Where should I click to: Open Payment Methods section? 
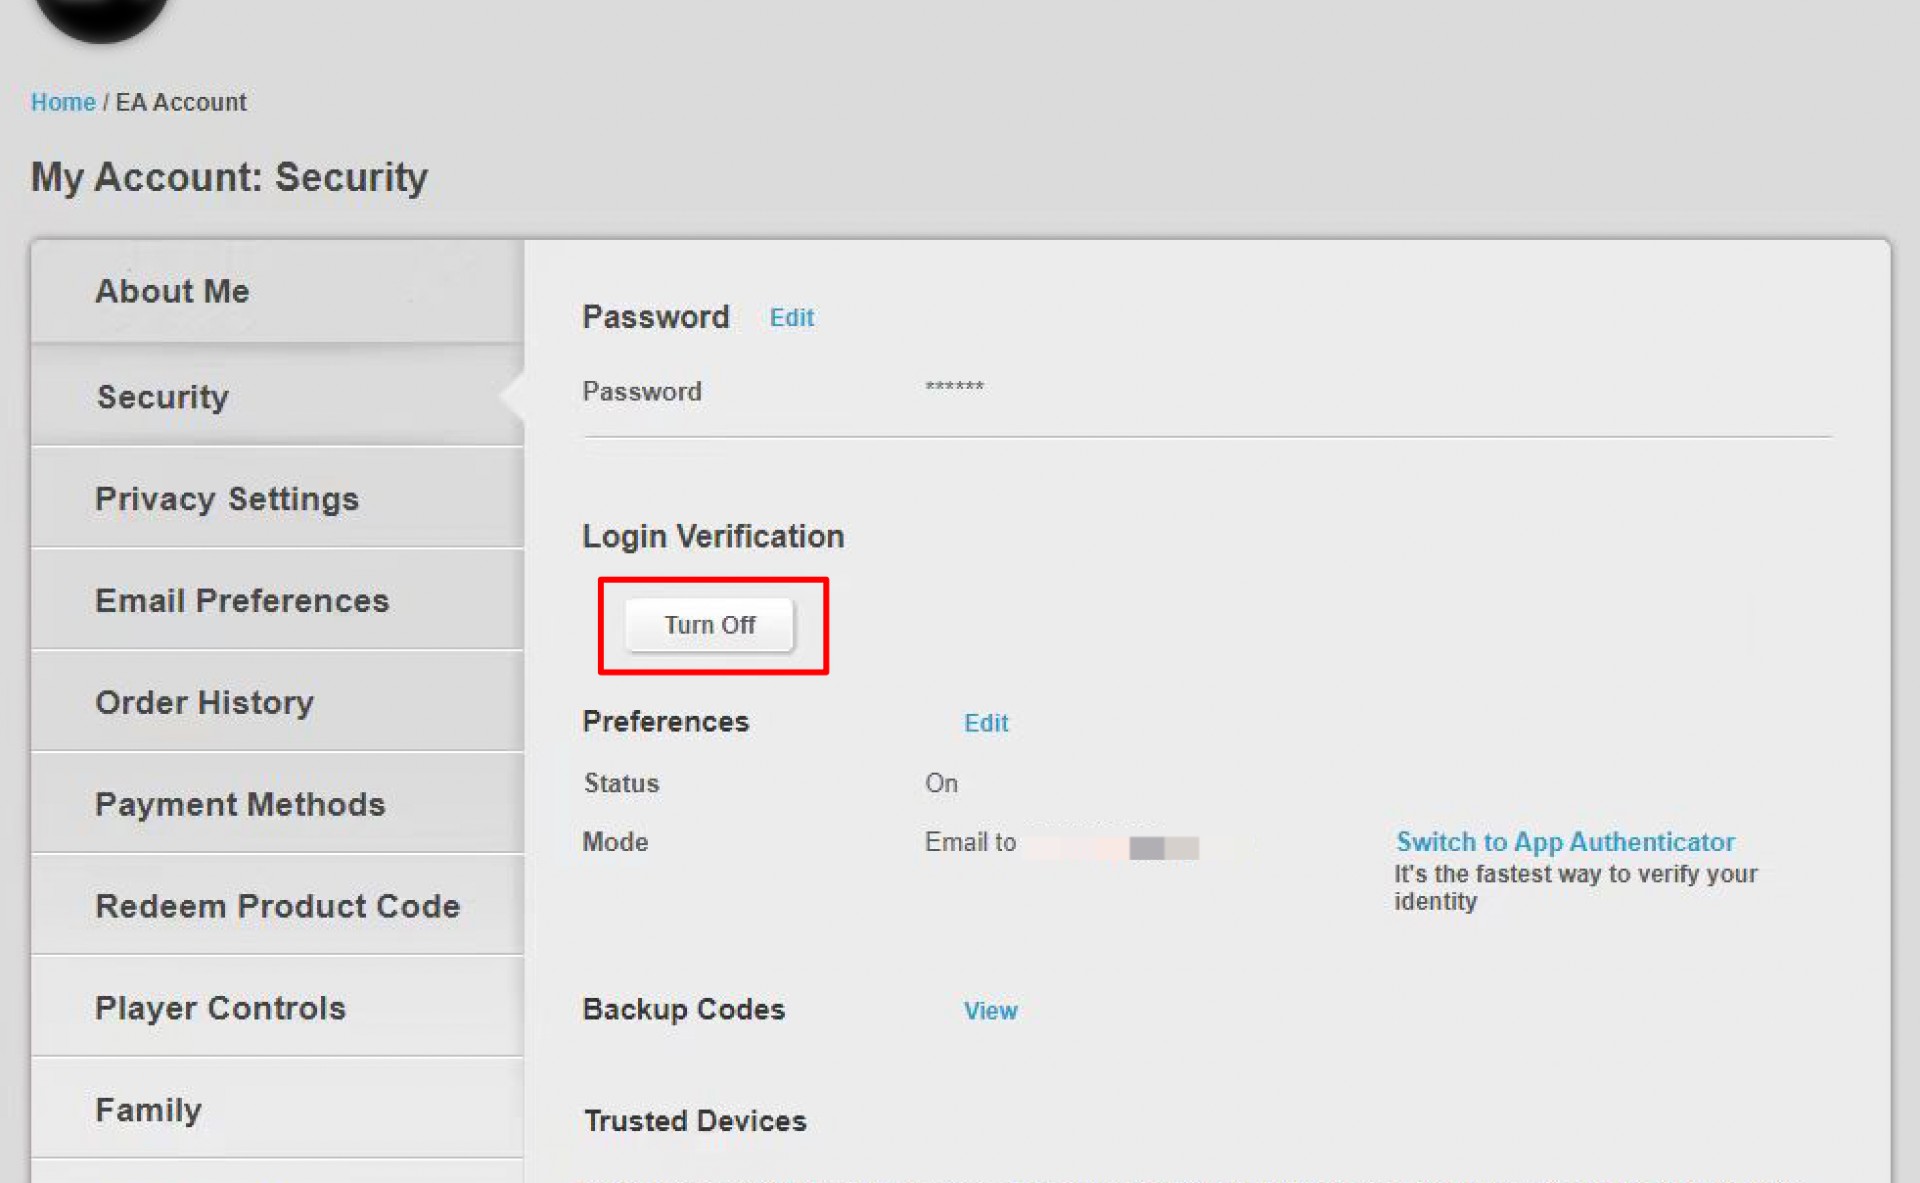pyautogui.click(x=277, y=804)
